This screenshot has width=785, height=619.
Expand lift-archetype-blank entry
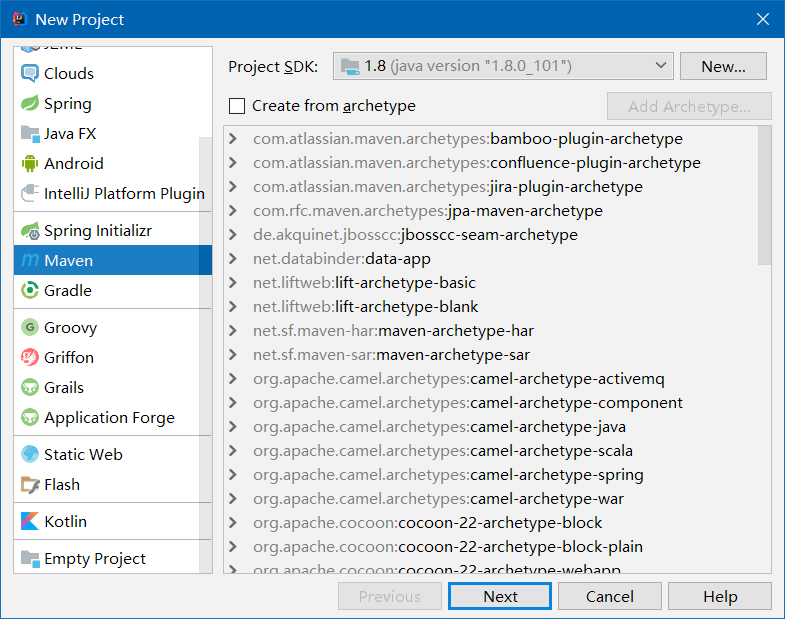[x=233, y=307]
